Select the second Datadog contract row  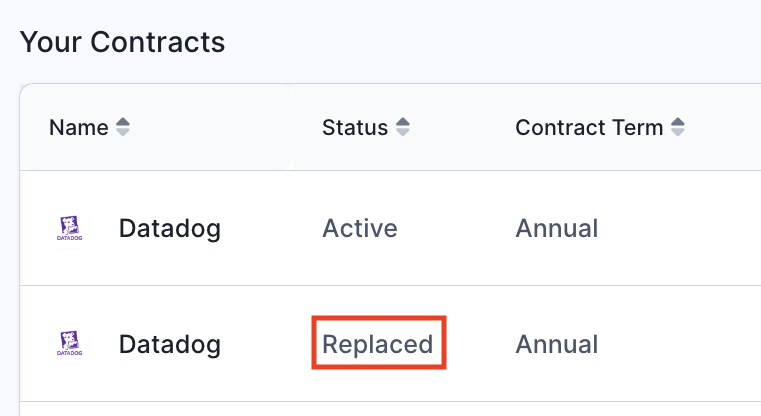390,344
